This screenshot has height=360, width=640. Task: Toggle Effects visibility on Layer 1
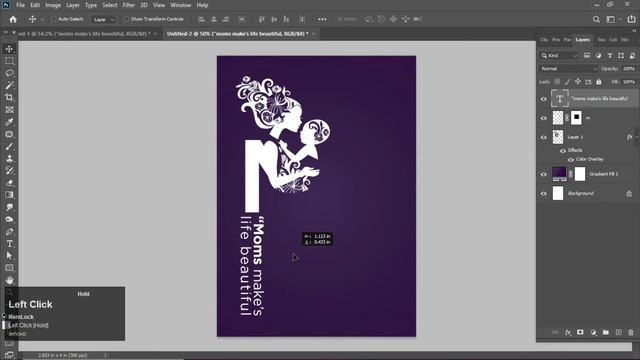click(x=563, y=151)
